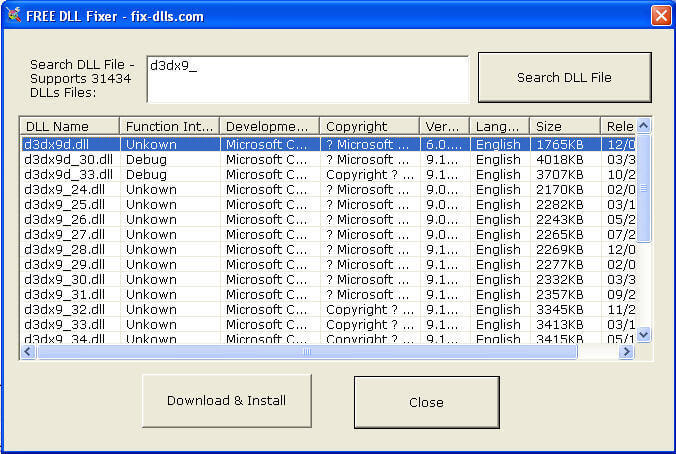Click the Function Int... column header

(169, 126)
